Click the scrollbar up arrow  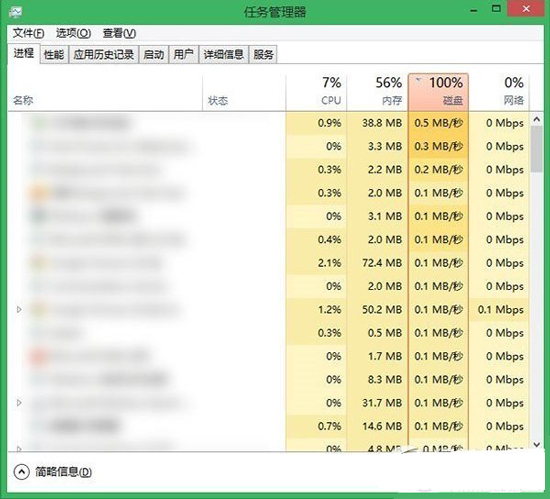pyautogui.click(x=537, y=120)
